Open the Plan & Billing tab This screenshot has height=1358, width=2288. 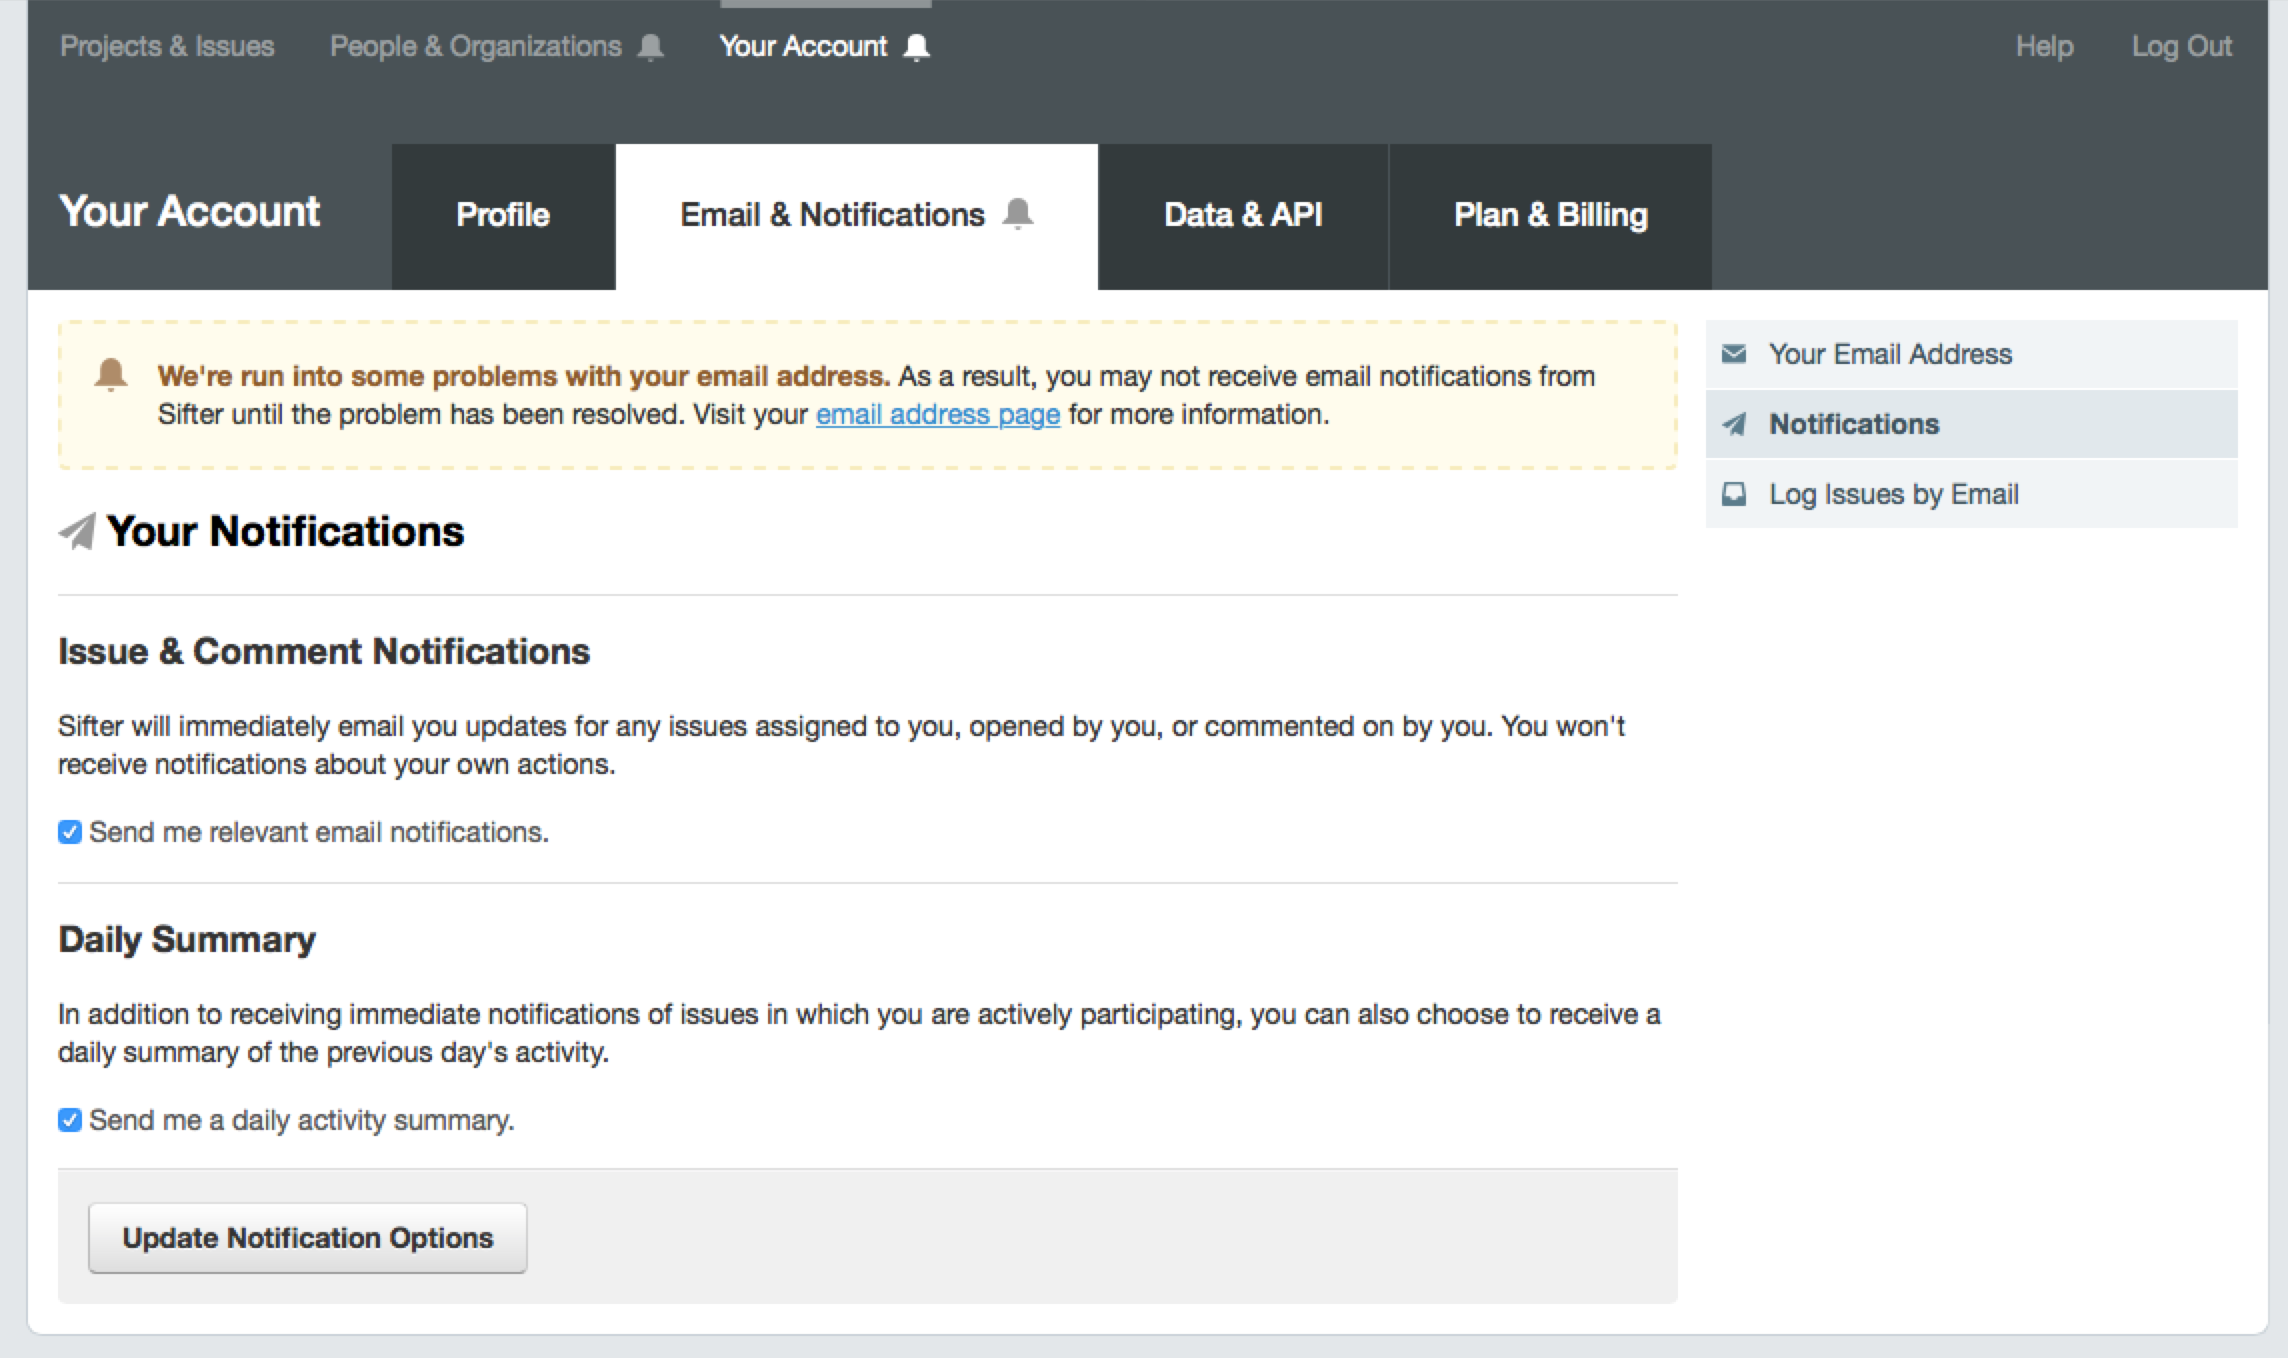click(1550, 216)
